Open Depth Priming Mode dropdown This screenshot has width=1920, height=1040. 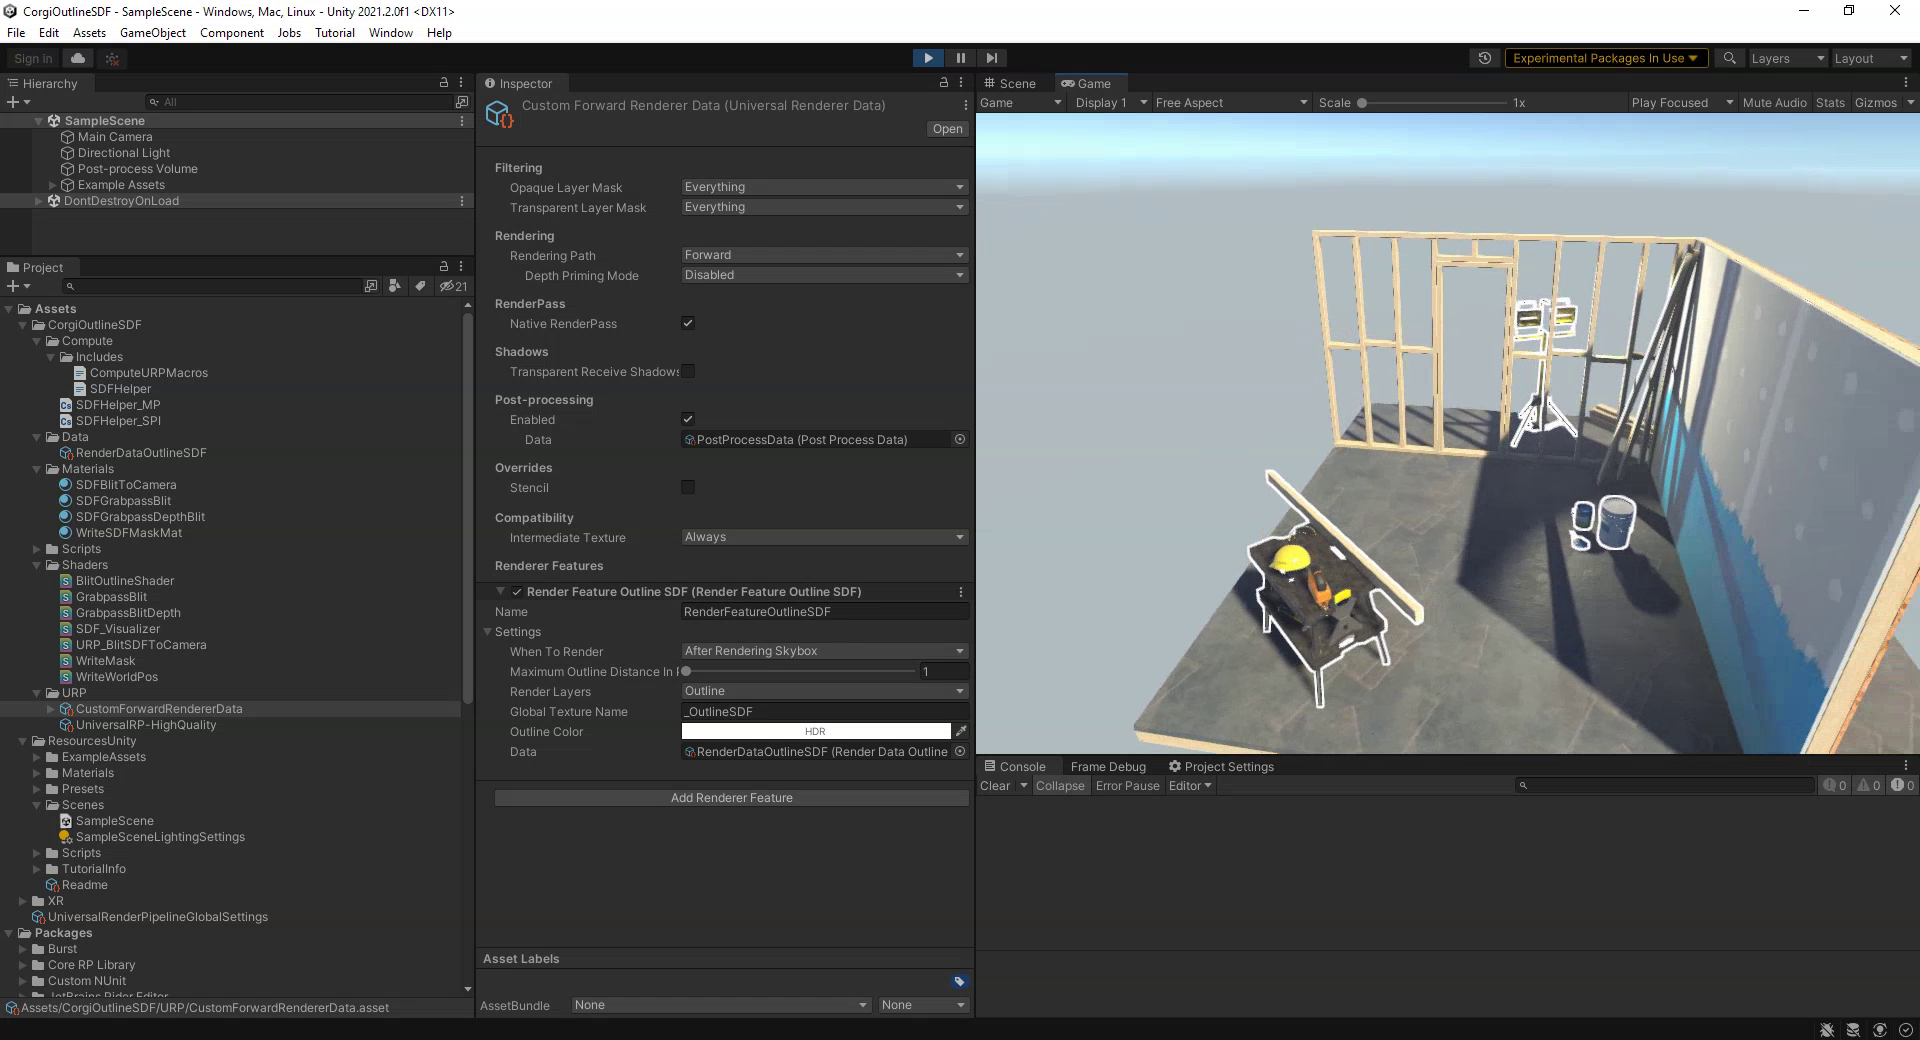click(825, 275)
